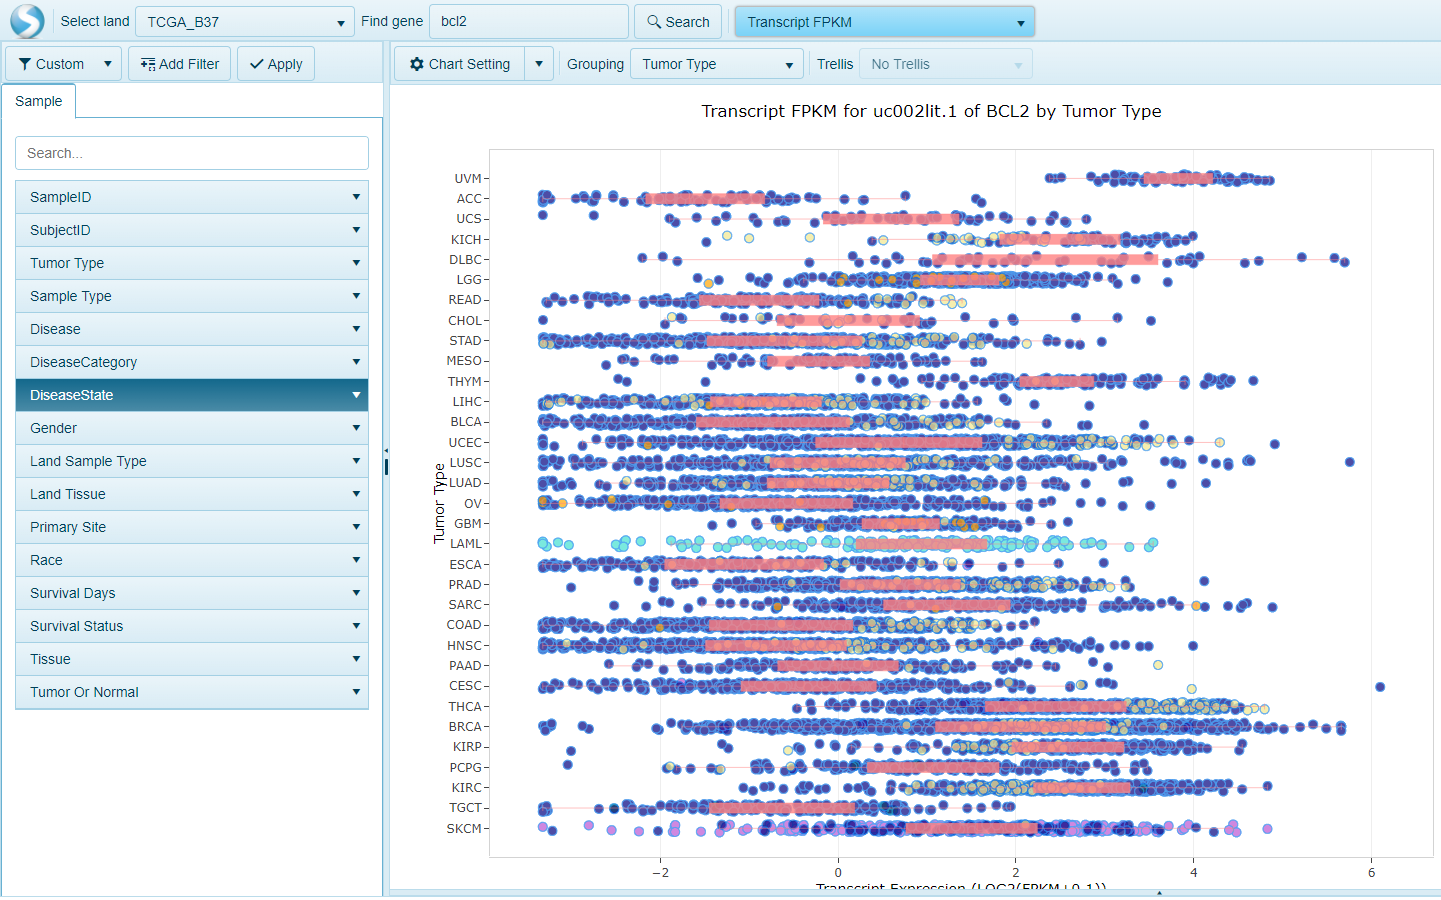This screenshot has height=900, width=1441.
Task: Click the caret beside Chart Setting
Action: click(x=538, y=63)
